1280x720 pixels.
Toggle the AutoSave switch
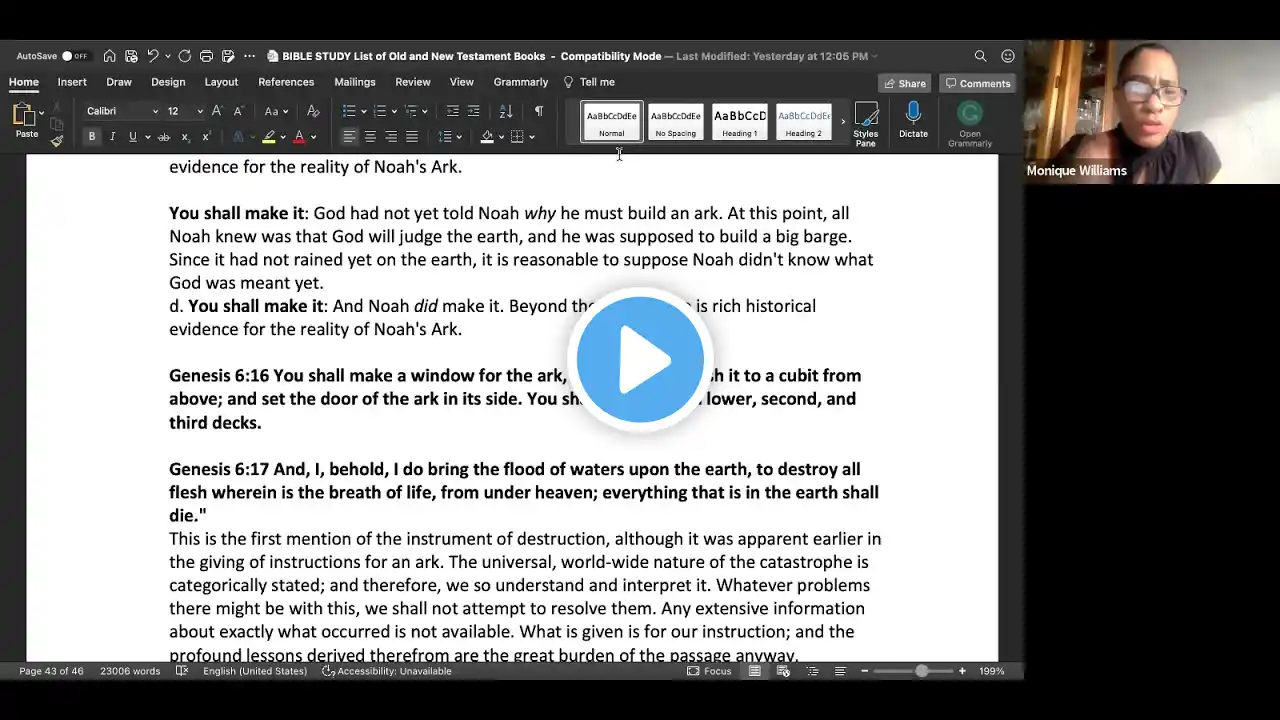point(75,56)
